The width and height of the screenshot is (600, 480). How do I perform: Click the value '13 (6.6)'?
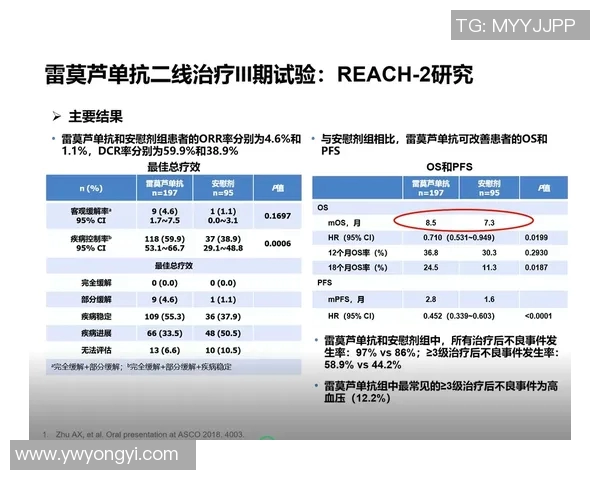[165, 350]
